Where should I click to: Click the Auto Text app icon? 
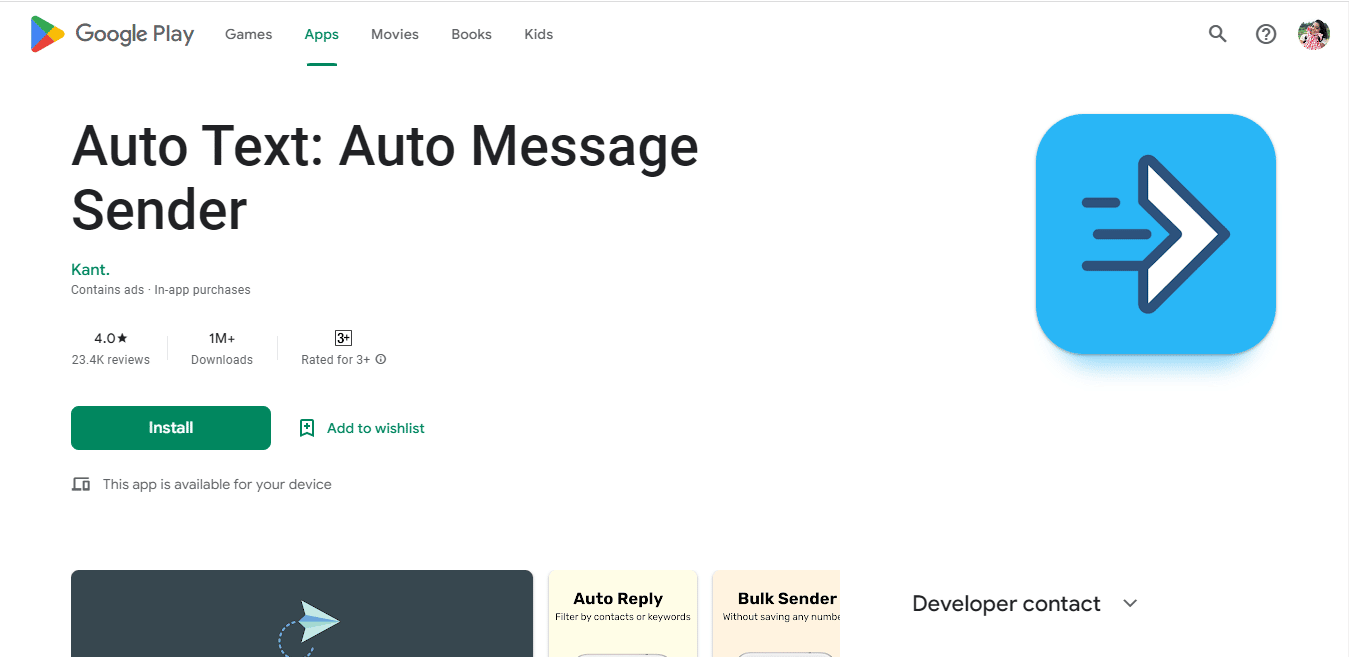(x=1156, y=234)
